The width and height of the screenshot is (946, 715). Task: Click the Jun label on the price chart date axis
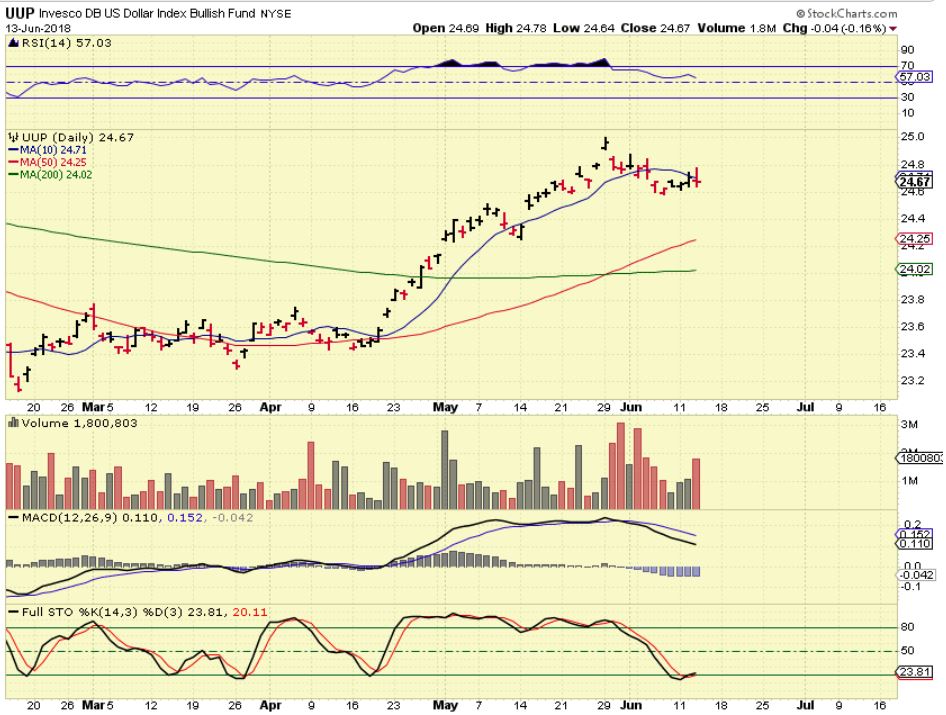point(630,407)
